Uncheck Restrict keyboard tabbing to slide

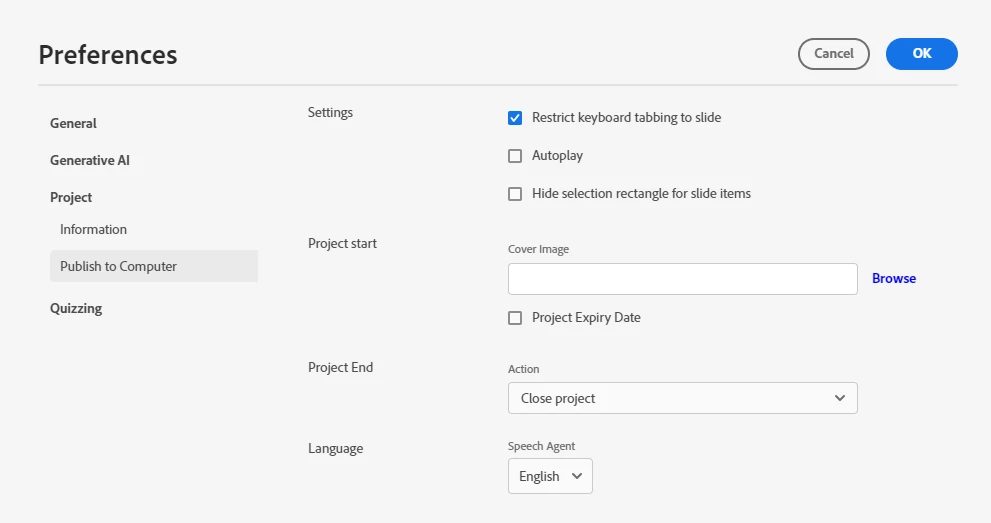coord(515,118)
